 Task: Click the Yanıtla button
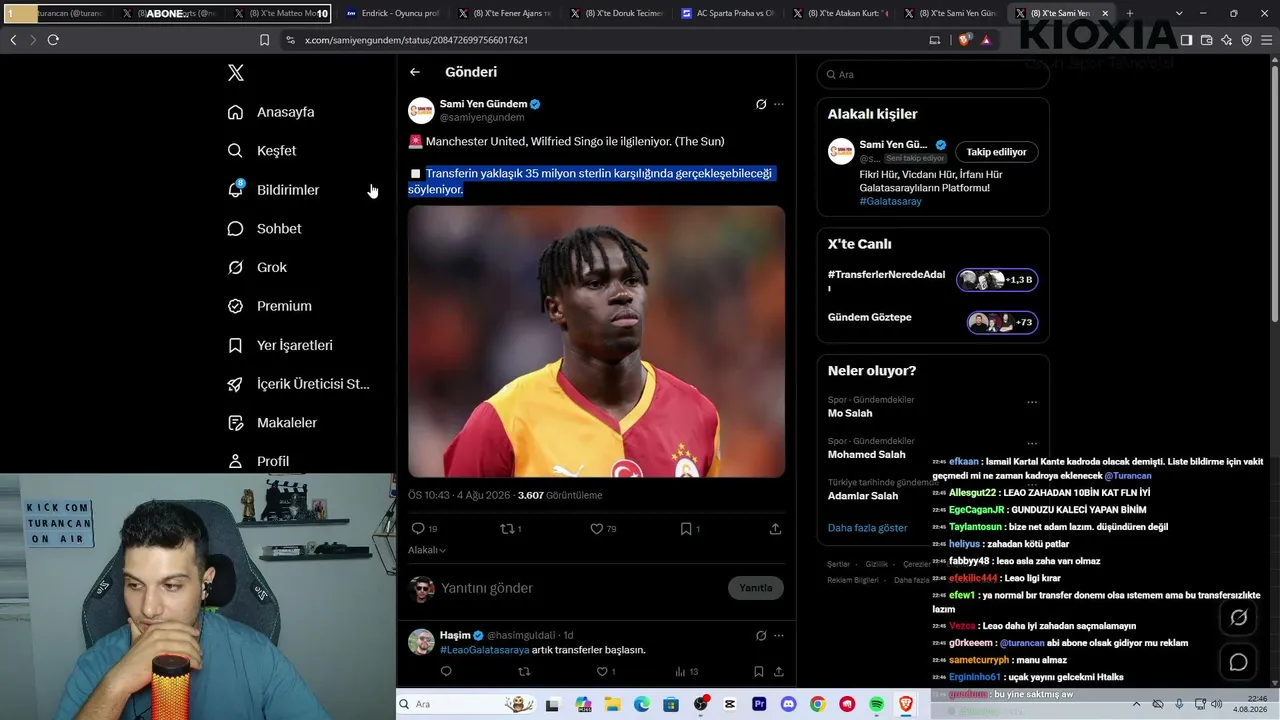755,588
